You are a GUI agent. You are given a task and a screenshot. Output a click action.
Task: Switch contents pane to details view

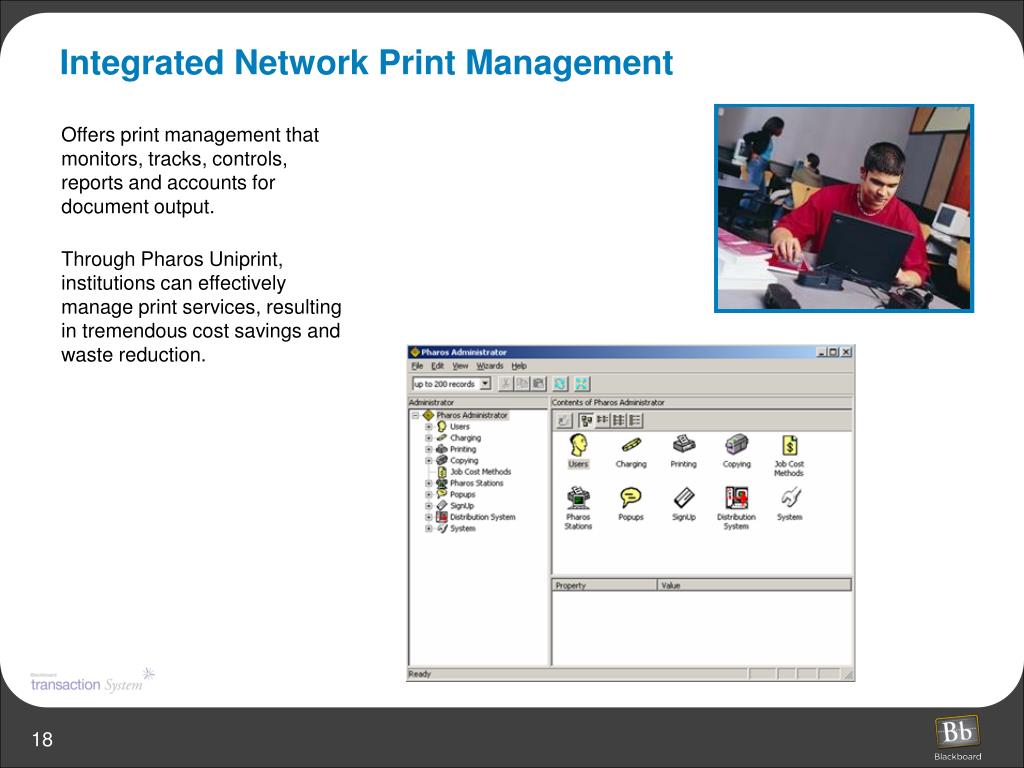click(x=635, y=421)
